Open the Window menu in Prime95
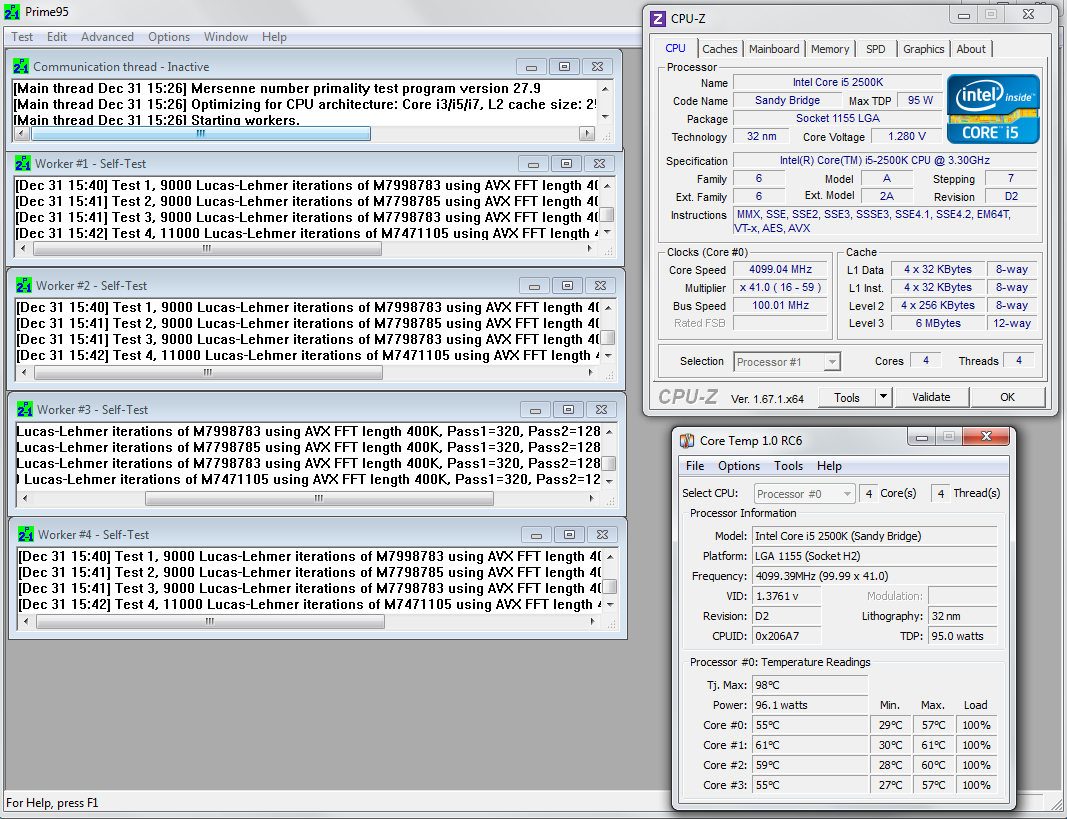Screen dimensions: 1067x819 pos(226,37)
